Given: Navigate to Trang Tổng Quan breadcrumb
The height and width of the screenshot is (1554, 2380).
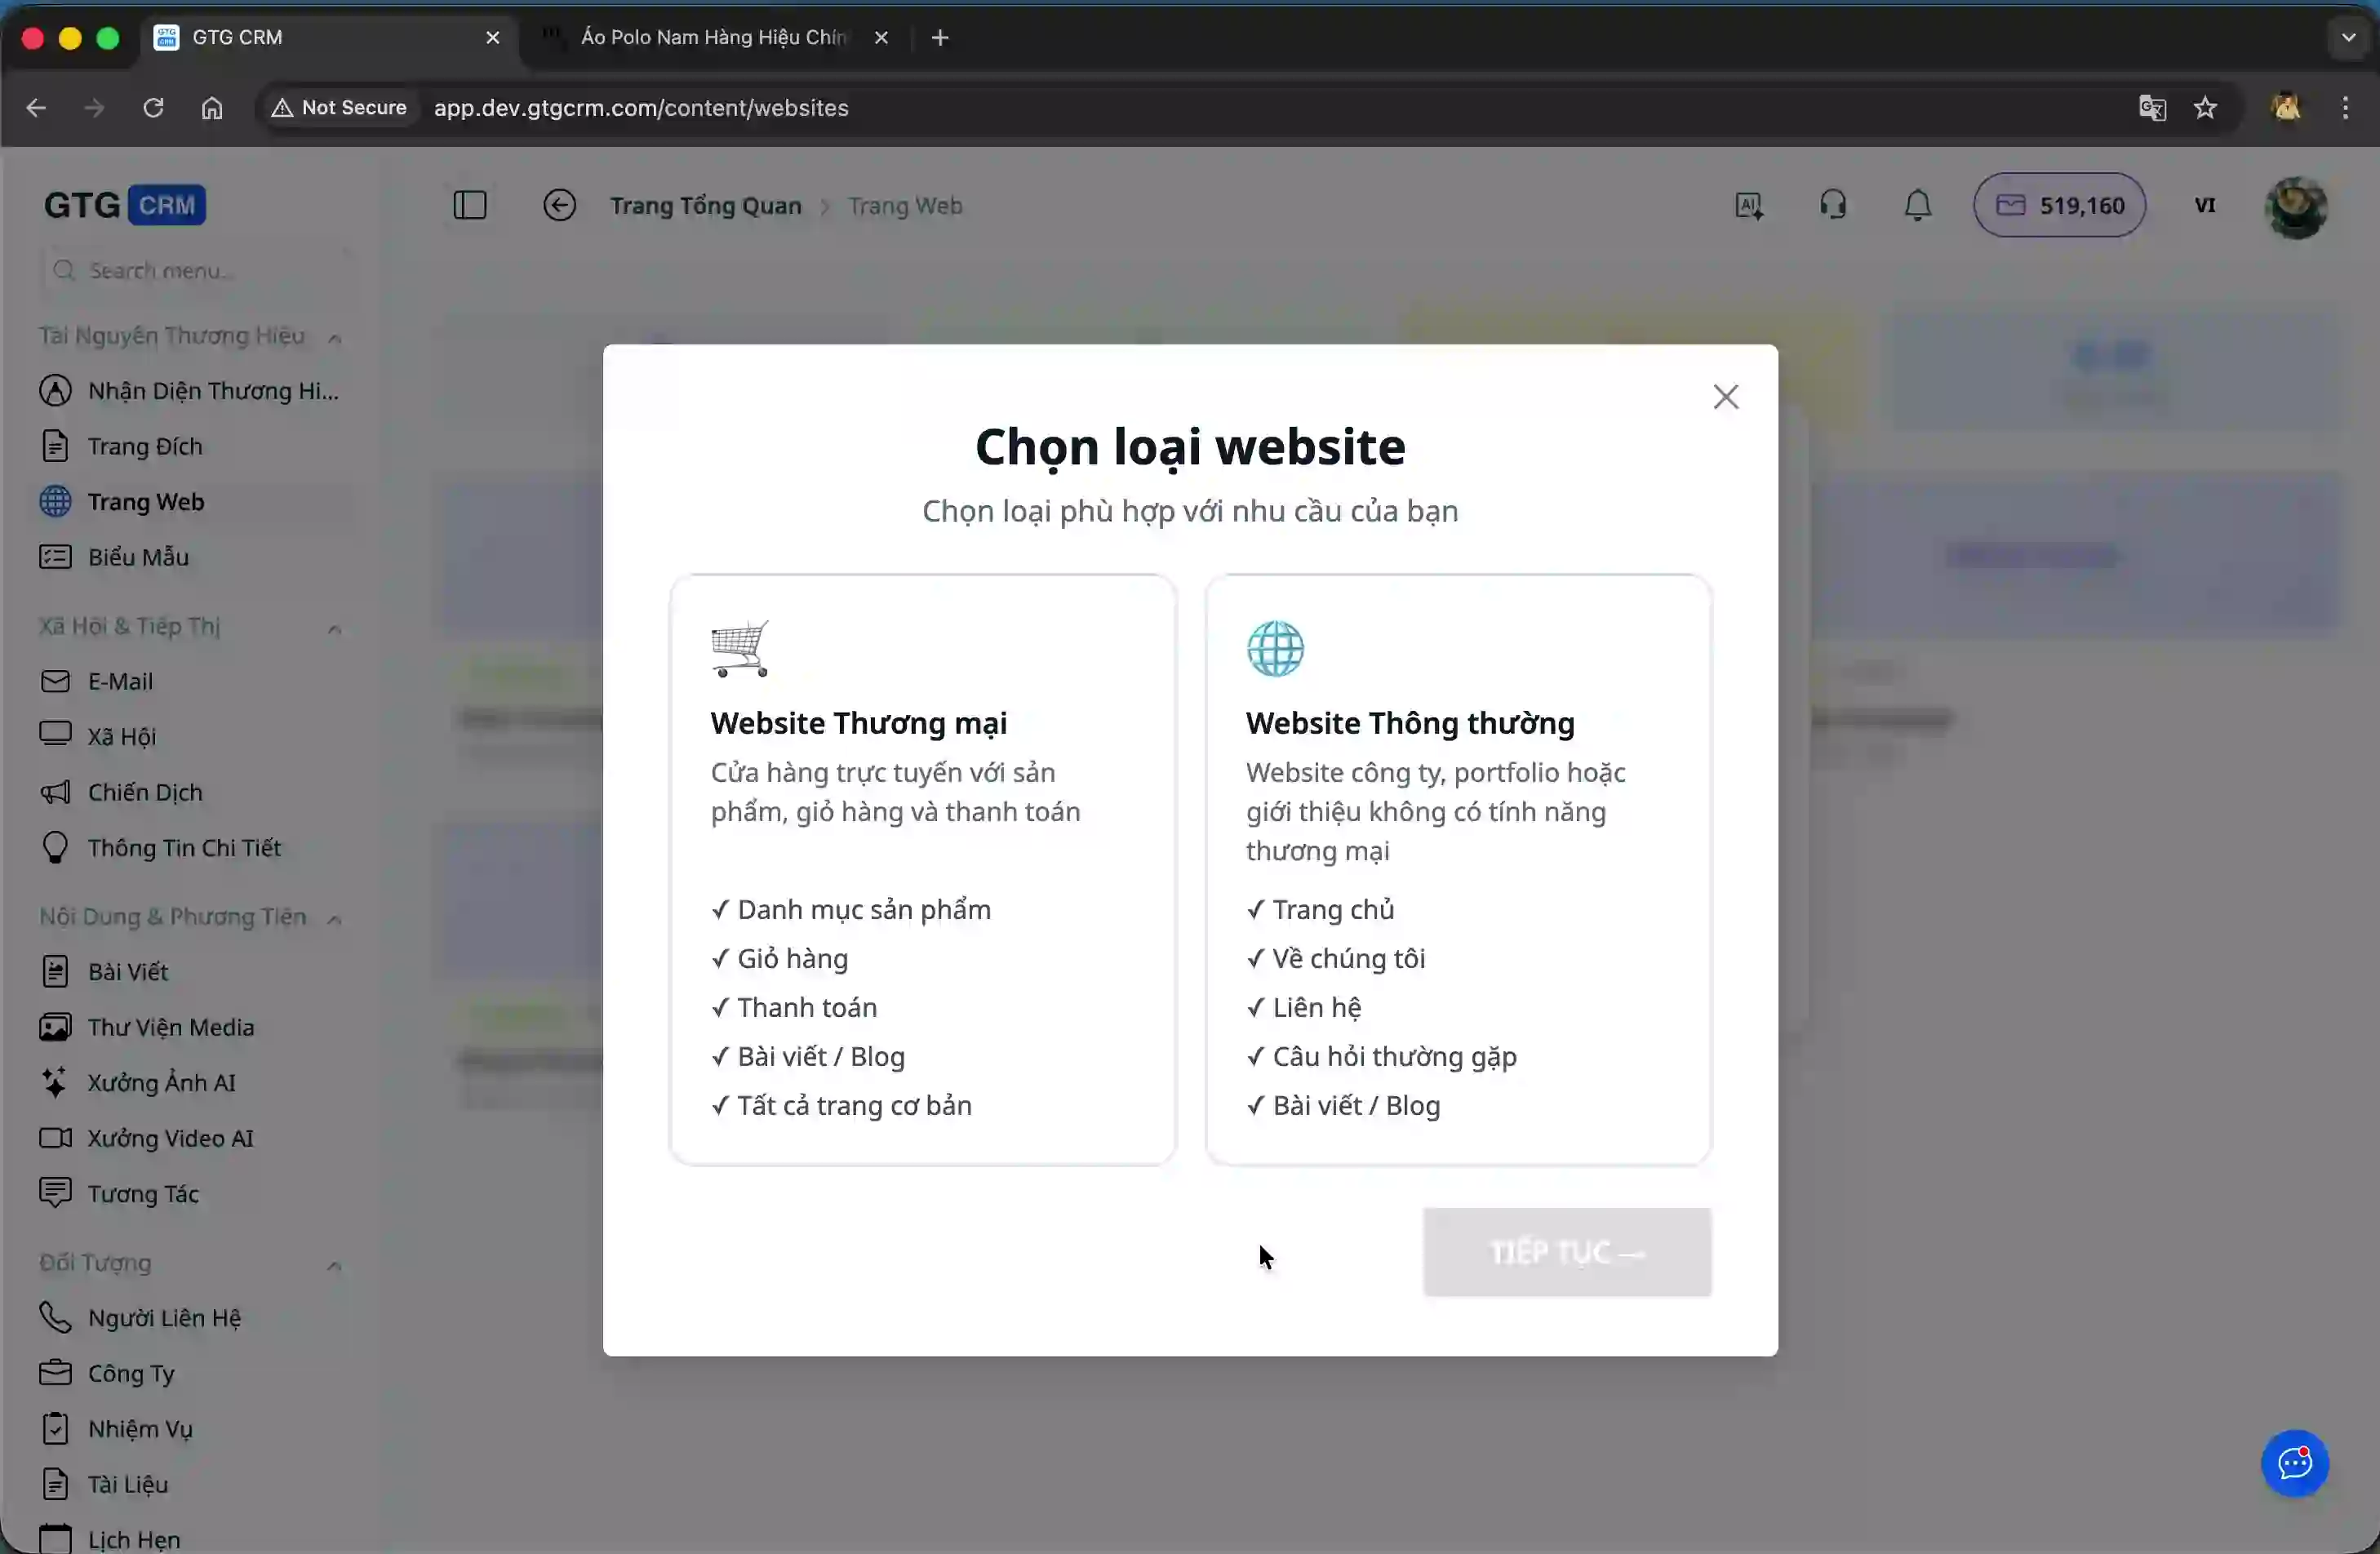Looking at the screenshot, I should [x=705, y=205].
